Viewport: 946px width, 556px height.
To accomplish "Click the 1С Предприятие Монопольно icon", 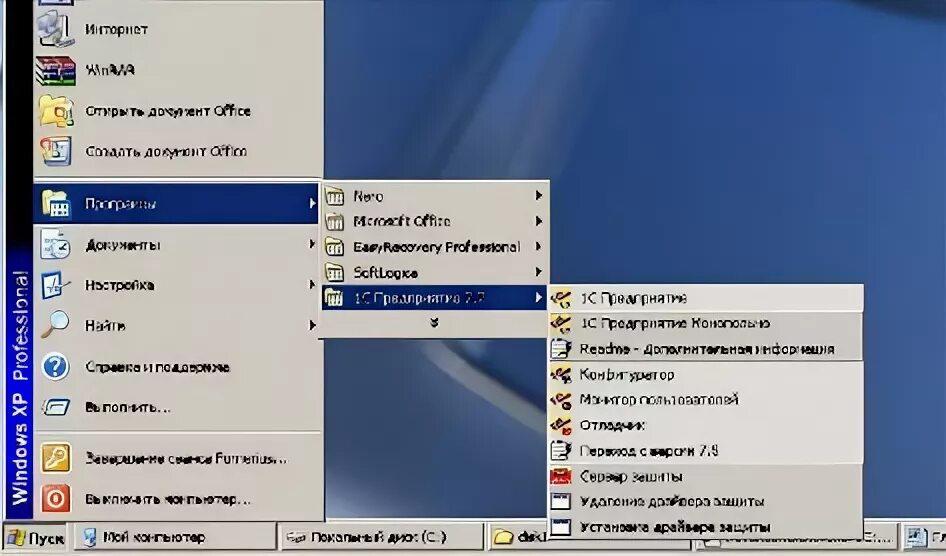I will point(561,324).
